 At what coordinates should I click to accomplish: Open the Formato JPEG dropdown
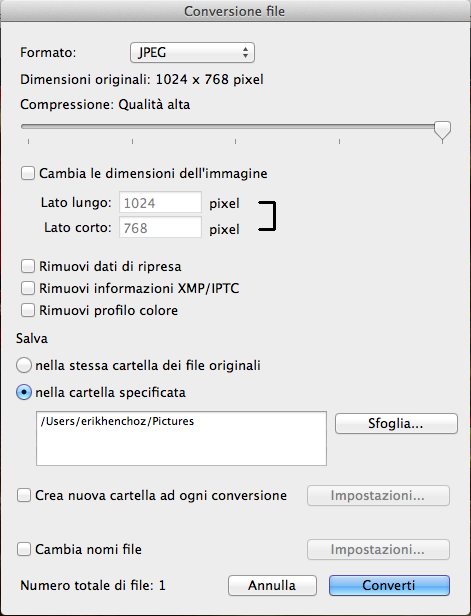pos(192,53)
